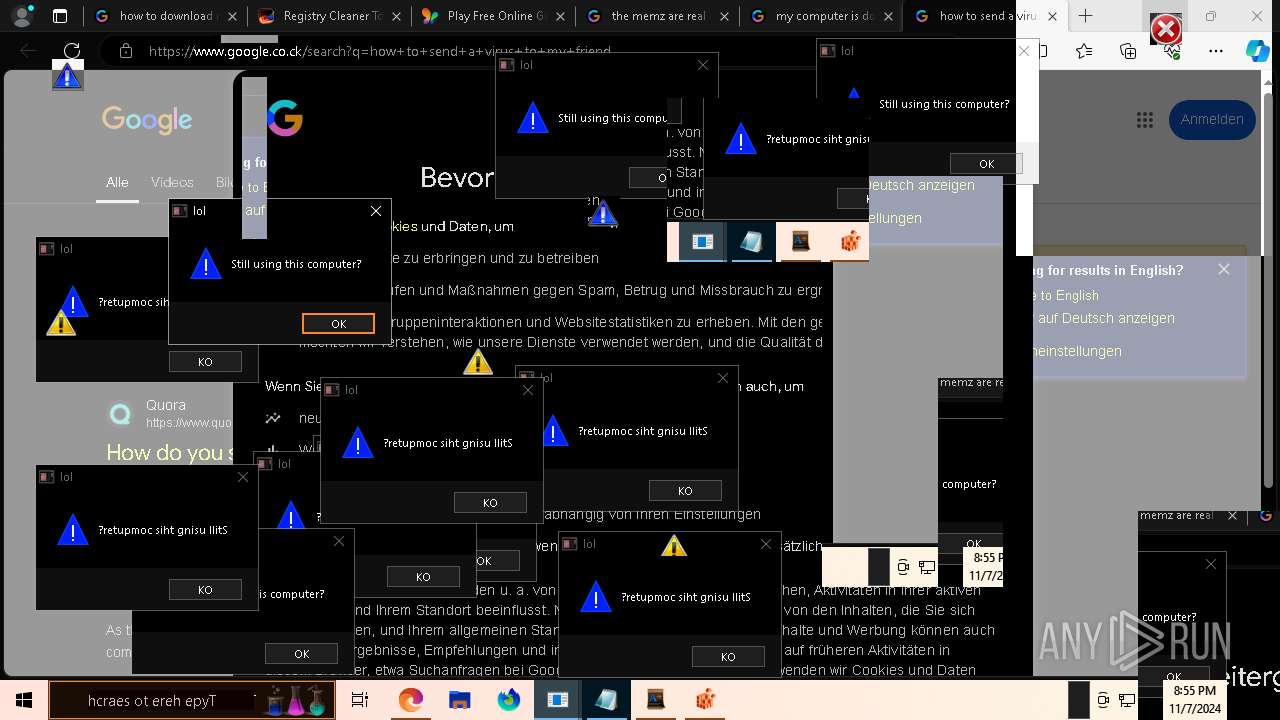Switch to 'my computer is do' tab
This screenshot has width=1280, height=720.
click(x=821, y=16)
